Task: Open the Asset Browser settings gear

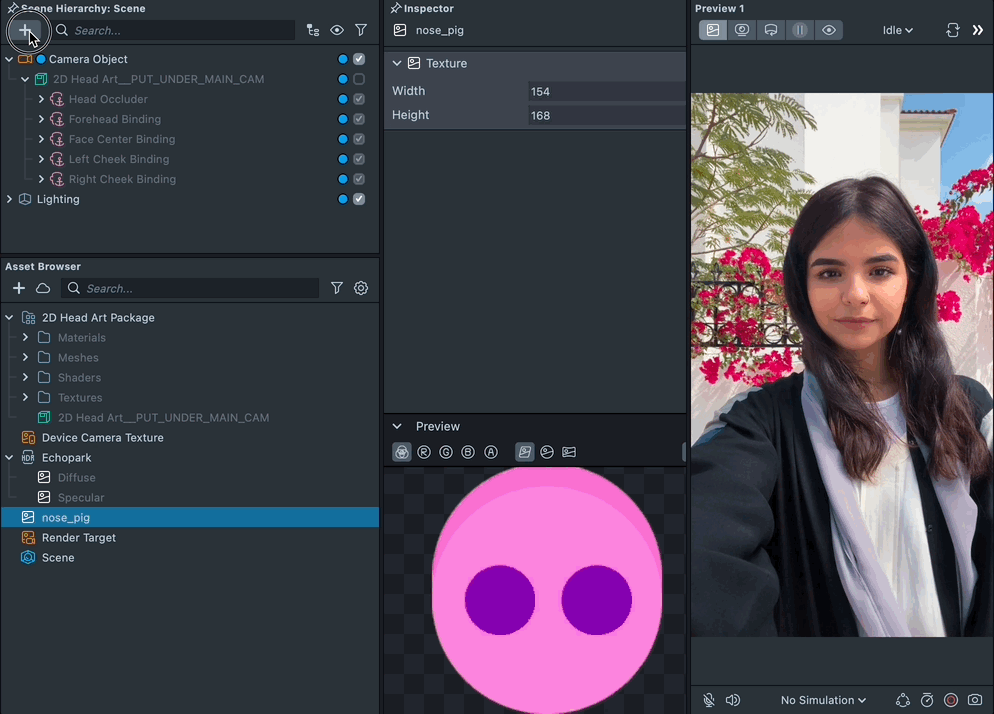Action: (x=361, y=288)
